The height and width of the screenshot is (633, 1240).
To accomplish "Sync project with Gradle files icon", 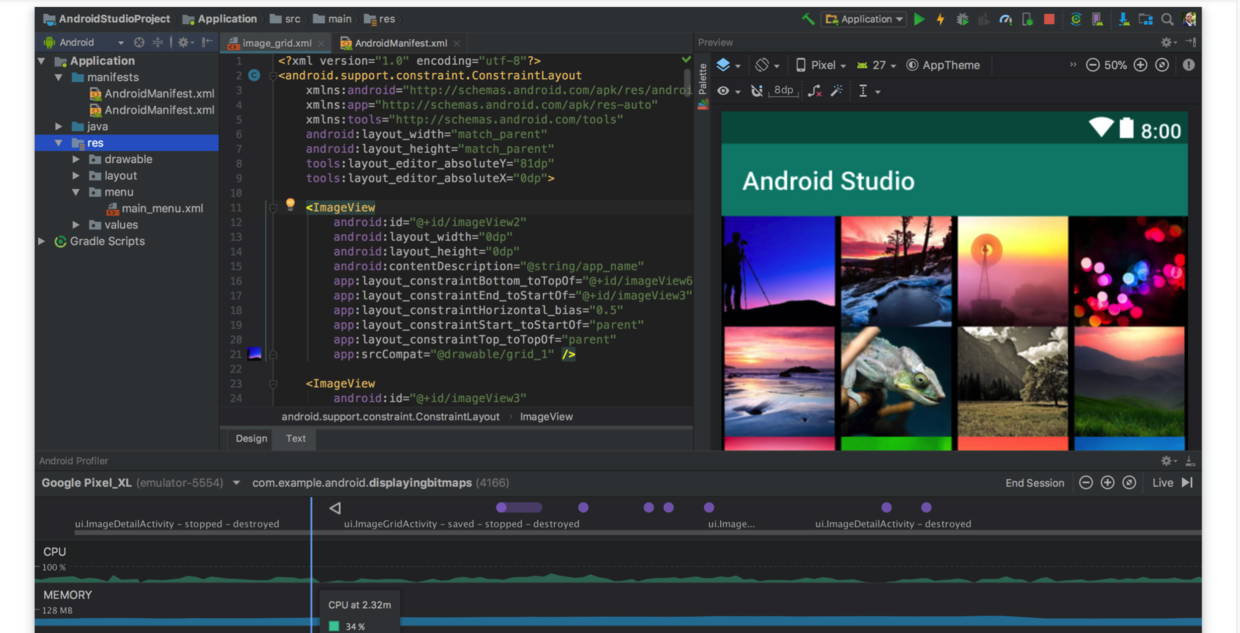I will [x=1078, y=18].
